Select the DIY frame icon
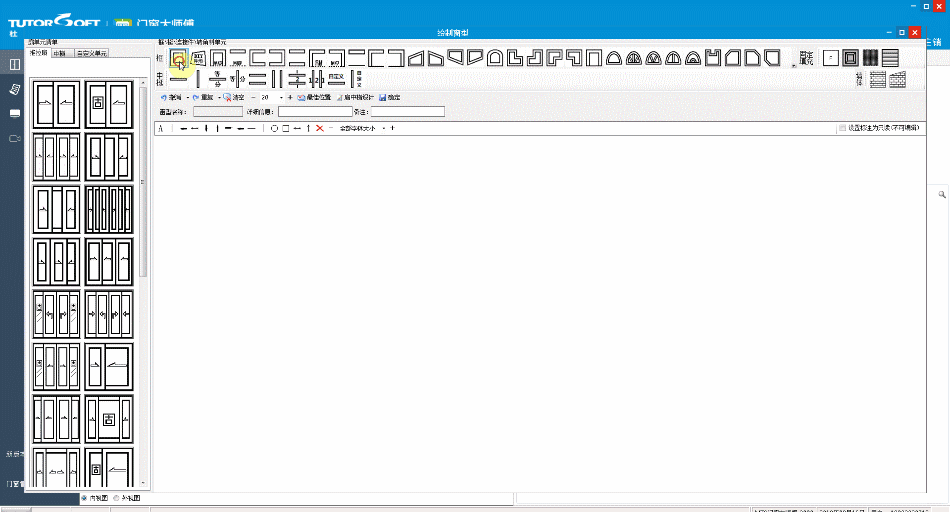The width and height of the screenshot is (950, 512). 199,58
